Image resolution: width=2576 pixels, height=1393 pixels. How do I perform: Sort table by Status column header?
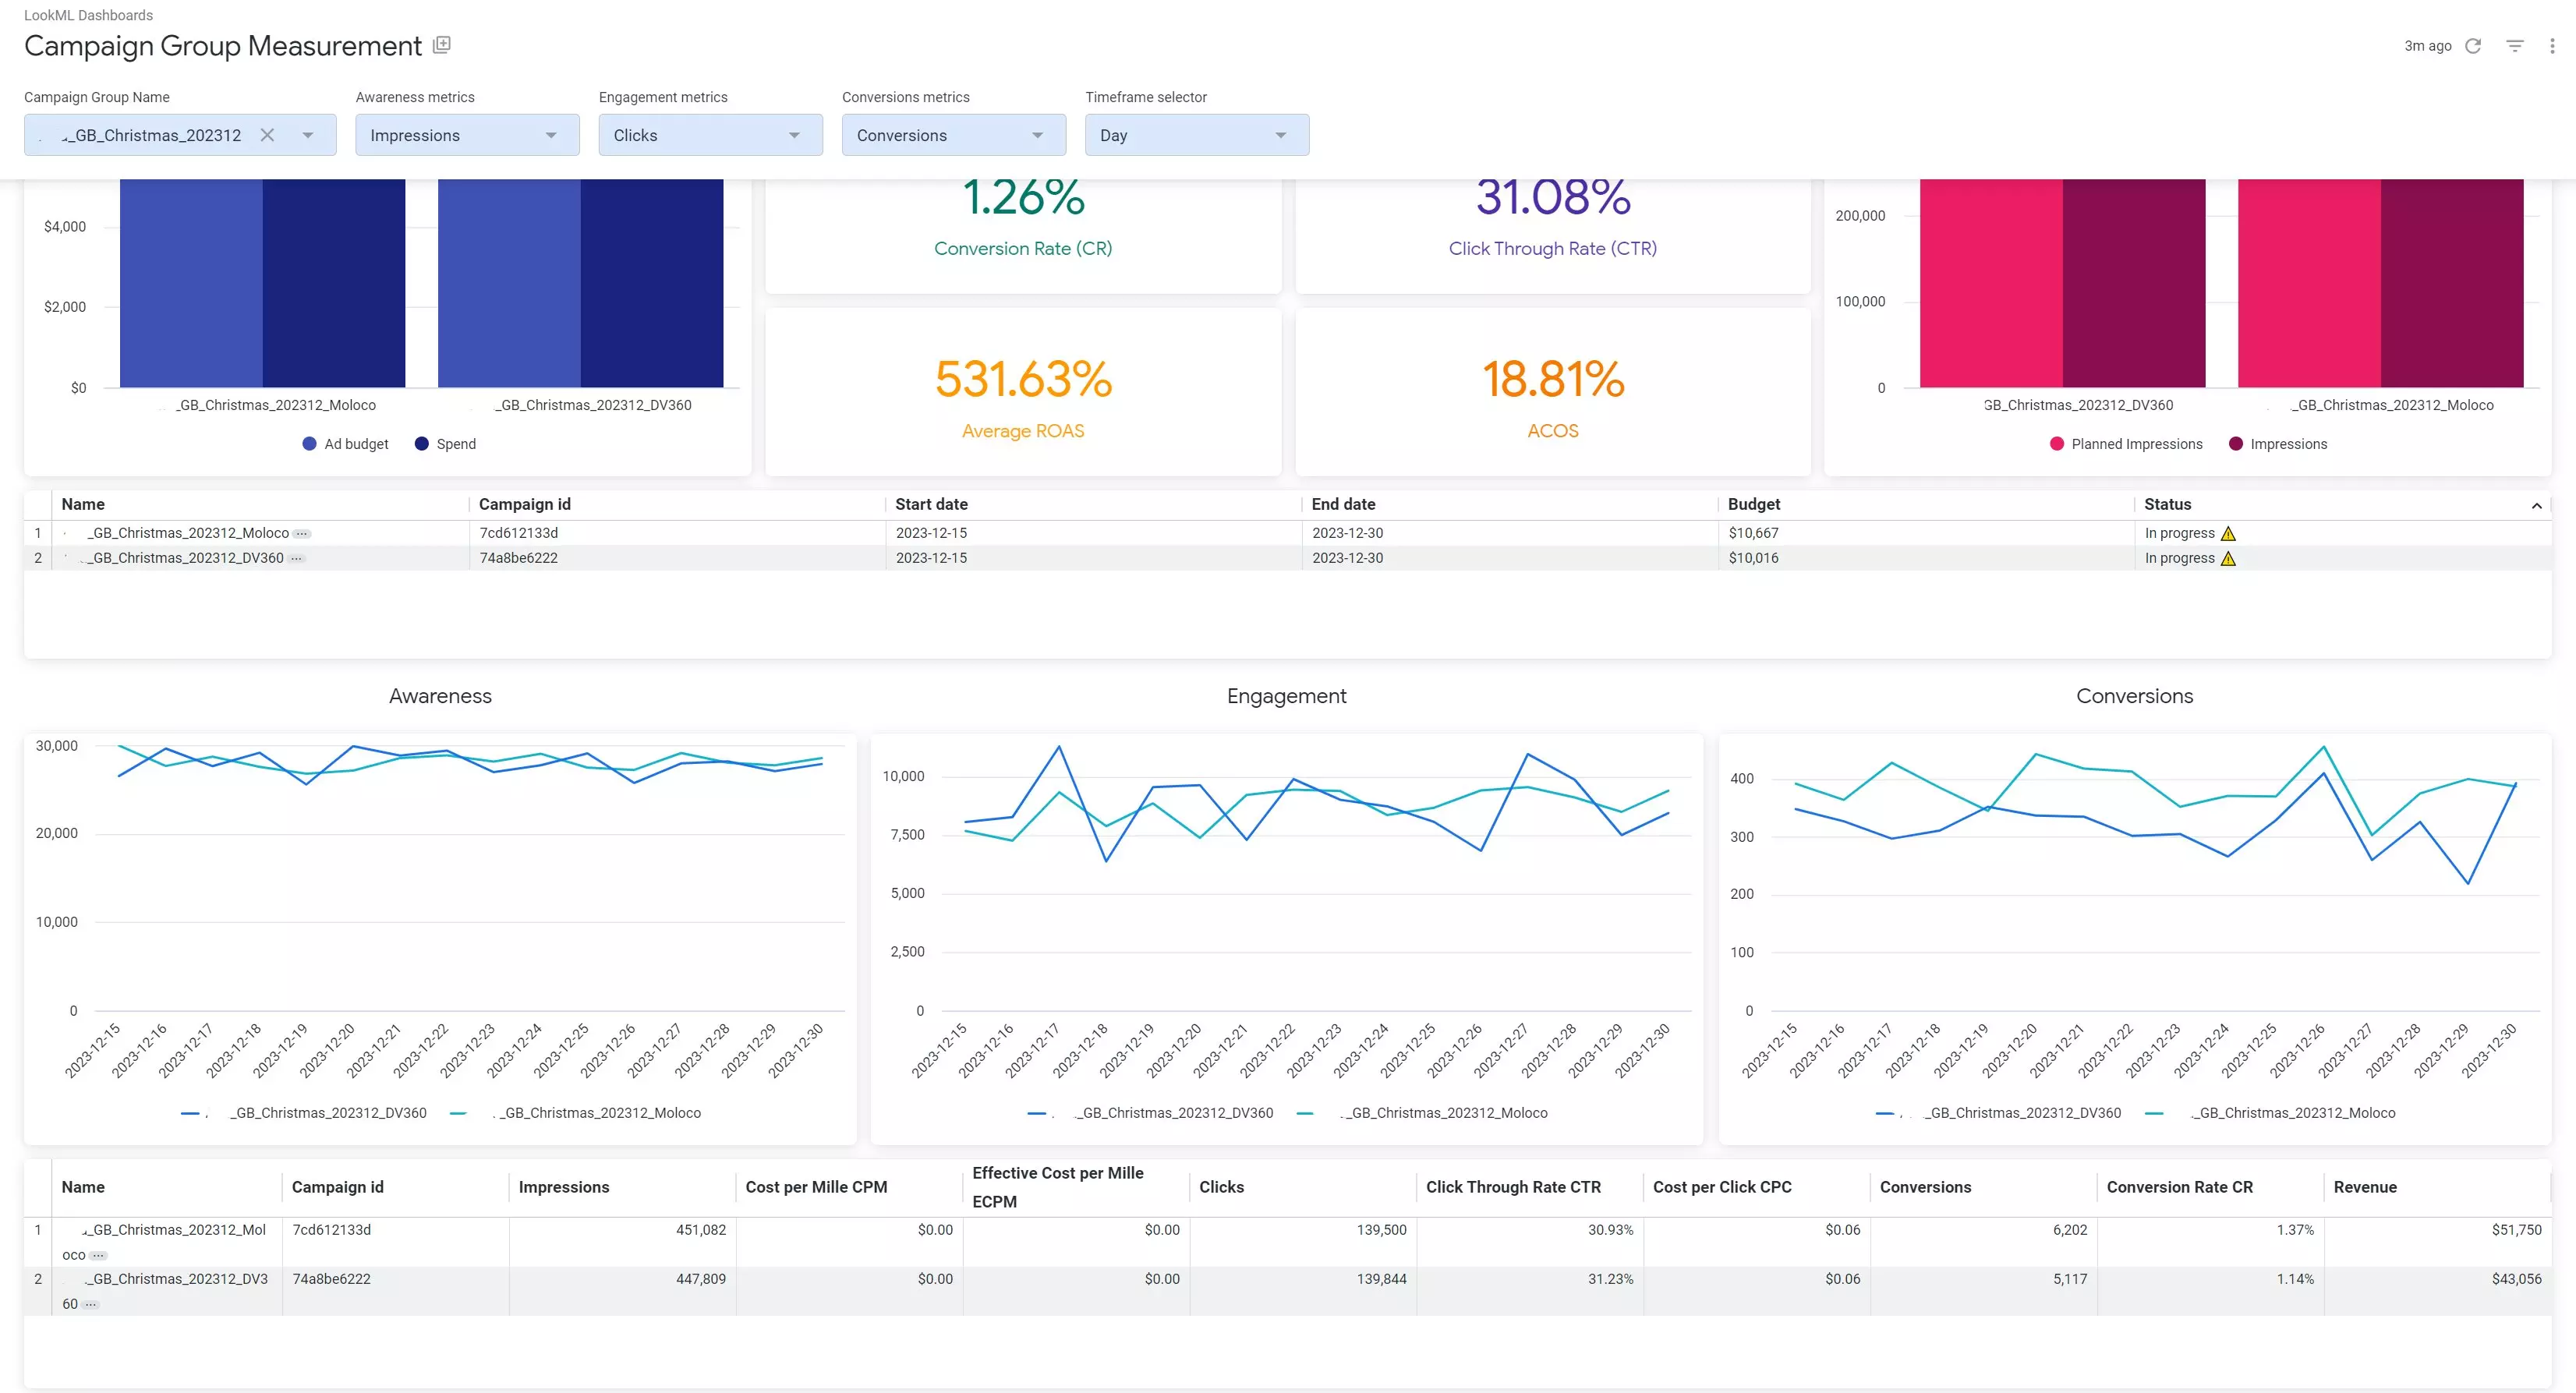[x=2167, y=505]
